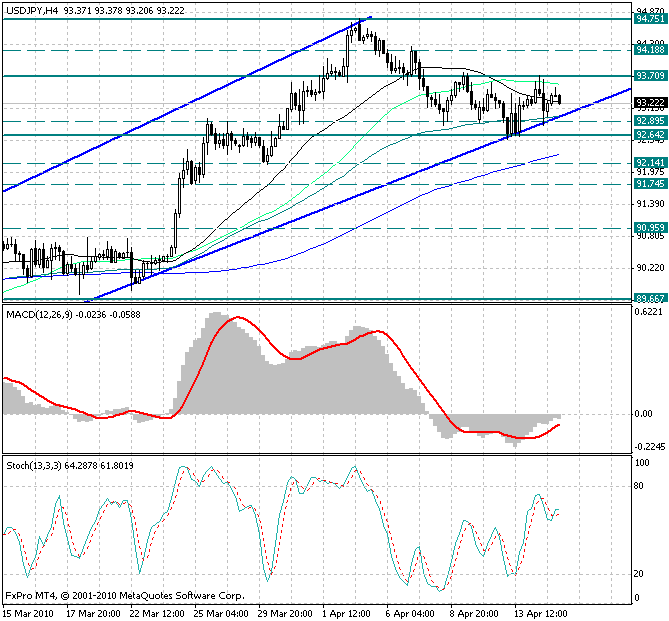
Task: Click the 6 Apr 04:00 date label
Action: coord(410,614)
